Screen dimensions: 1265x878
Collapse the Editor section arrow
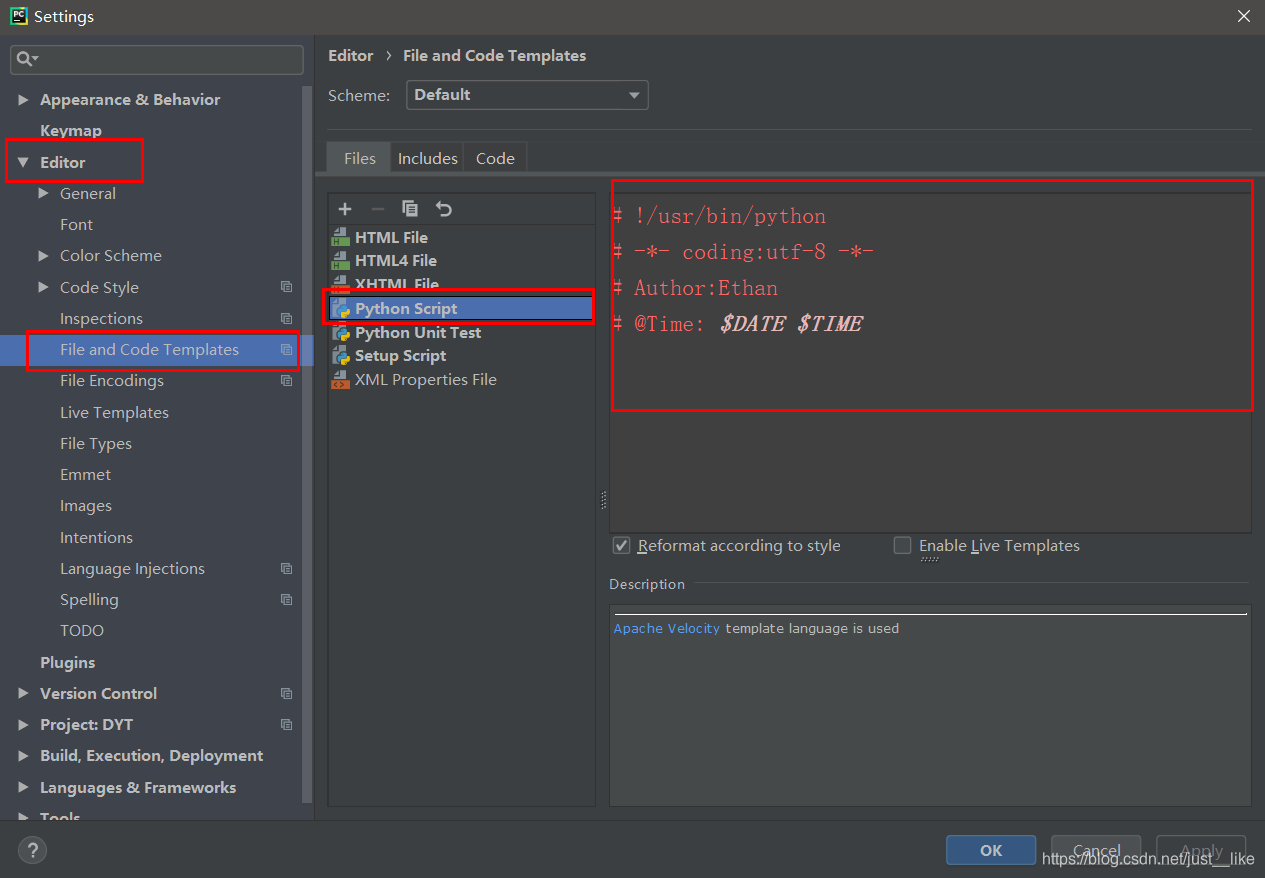[23, 162]
